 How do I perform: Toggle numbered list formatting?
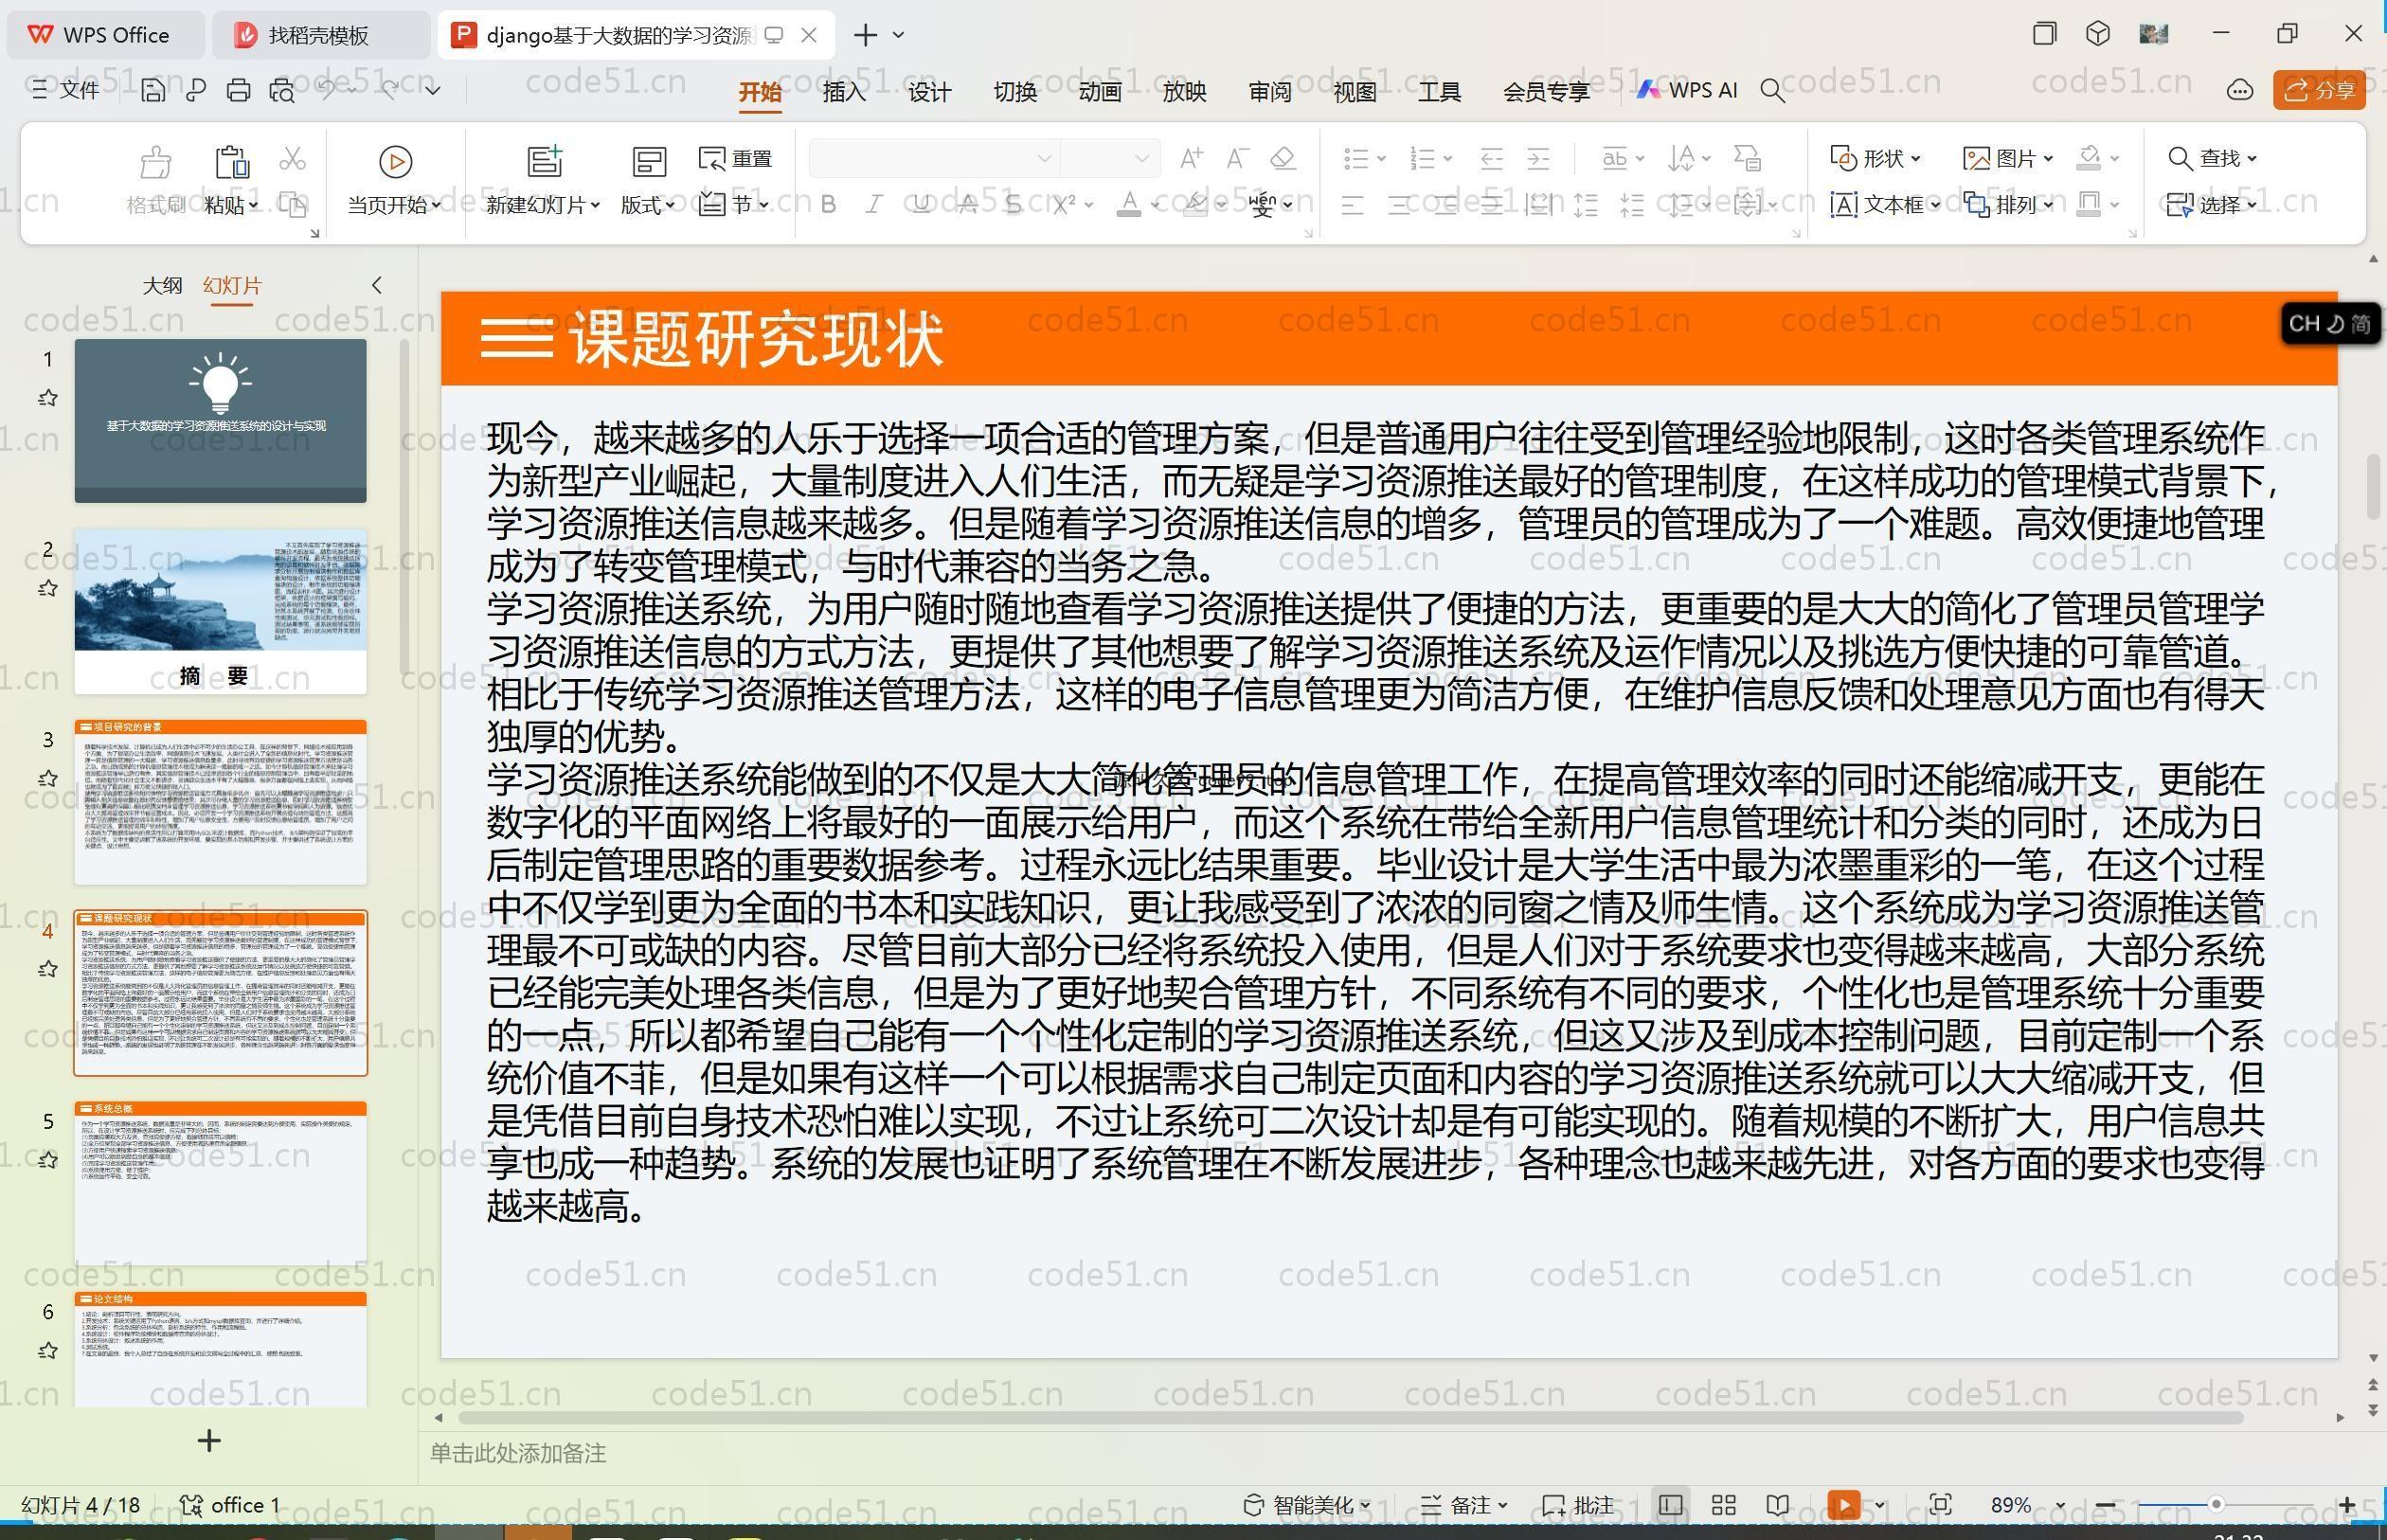pos(1422,158)
